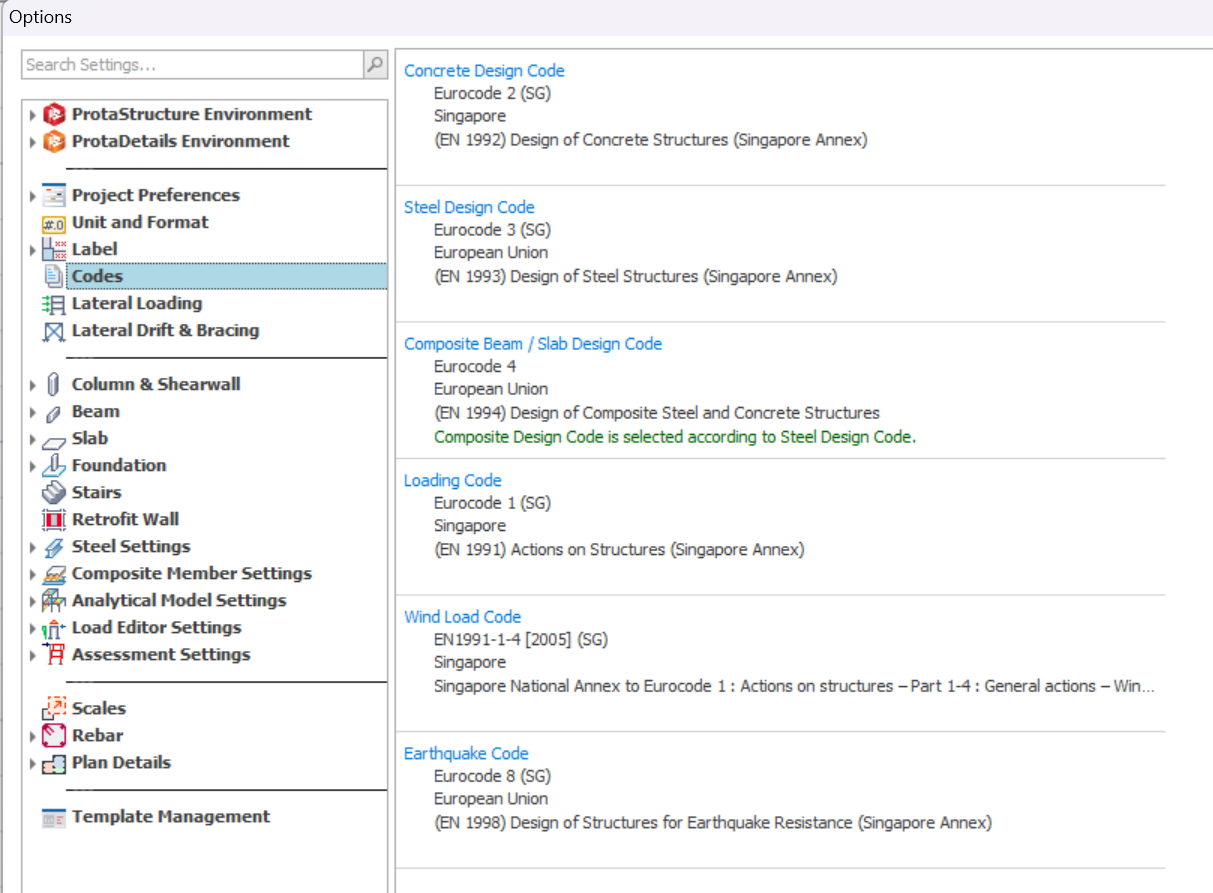Click the ProtaDetails Environment icon
The height and width of the screenshot is (893, 1213).
(x=54, y=141)
